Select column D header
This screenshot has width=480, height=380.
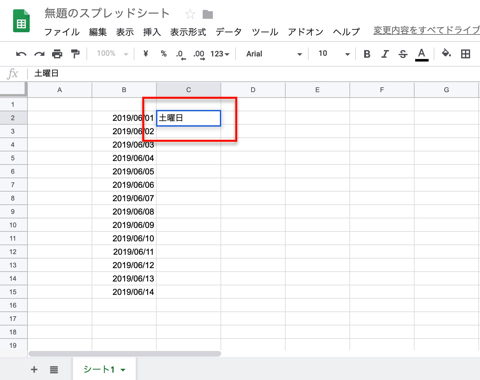point(253,90)
